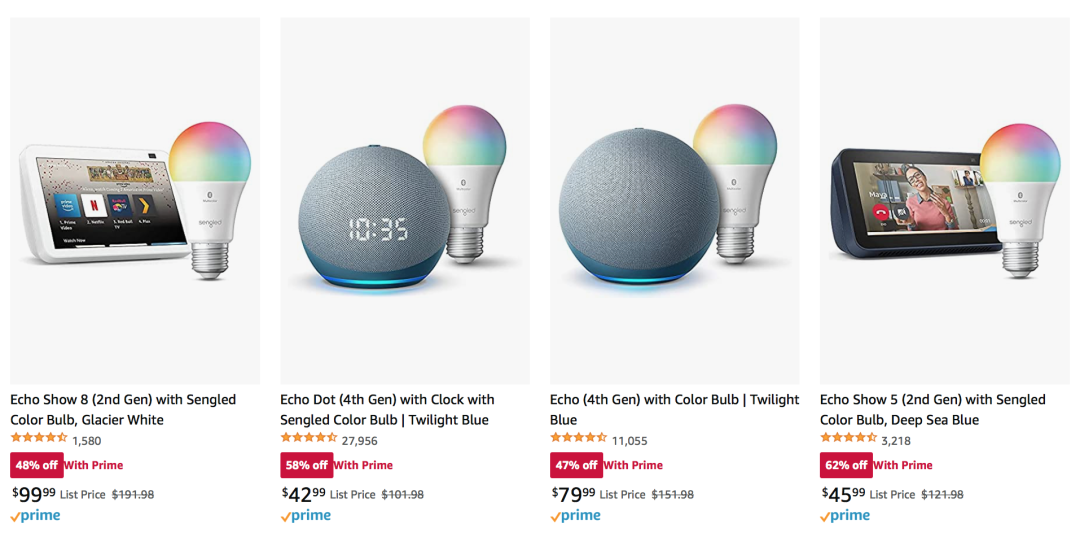
Task: Click the 48% off deal badge
Action: pyautogui.click(x=37, y=466)
